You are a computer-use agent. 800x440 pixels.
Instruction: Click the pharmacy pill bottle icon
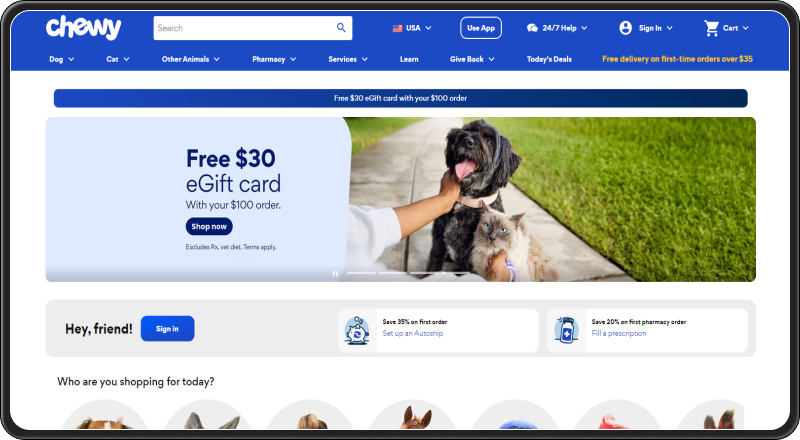[x=566, y=330]
